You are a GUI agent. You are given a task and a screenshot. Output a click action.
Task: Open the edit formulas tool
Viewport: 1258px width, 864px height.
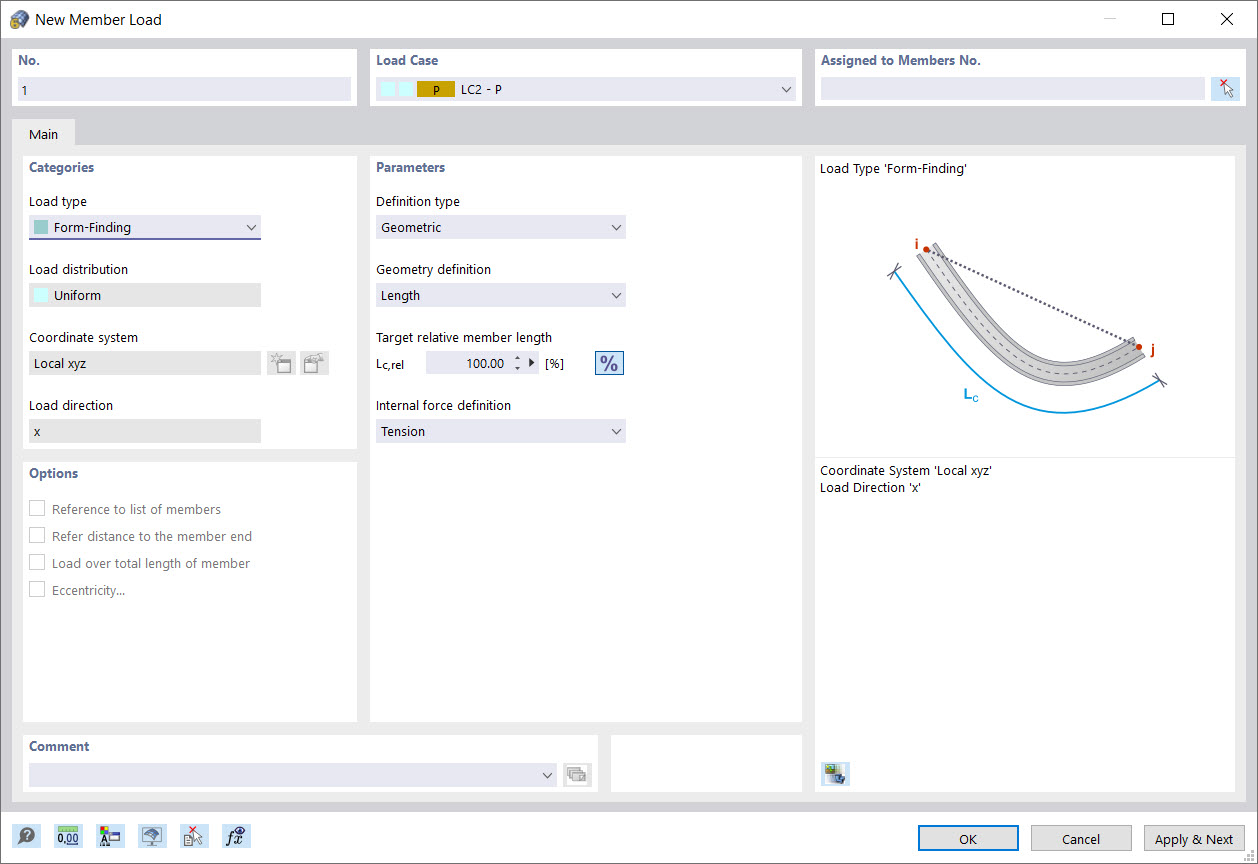tap(236, 835)
